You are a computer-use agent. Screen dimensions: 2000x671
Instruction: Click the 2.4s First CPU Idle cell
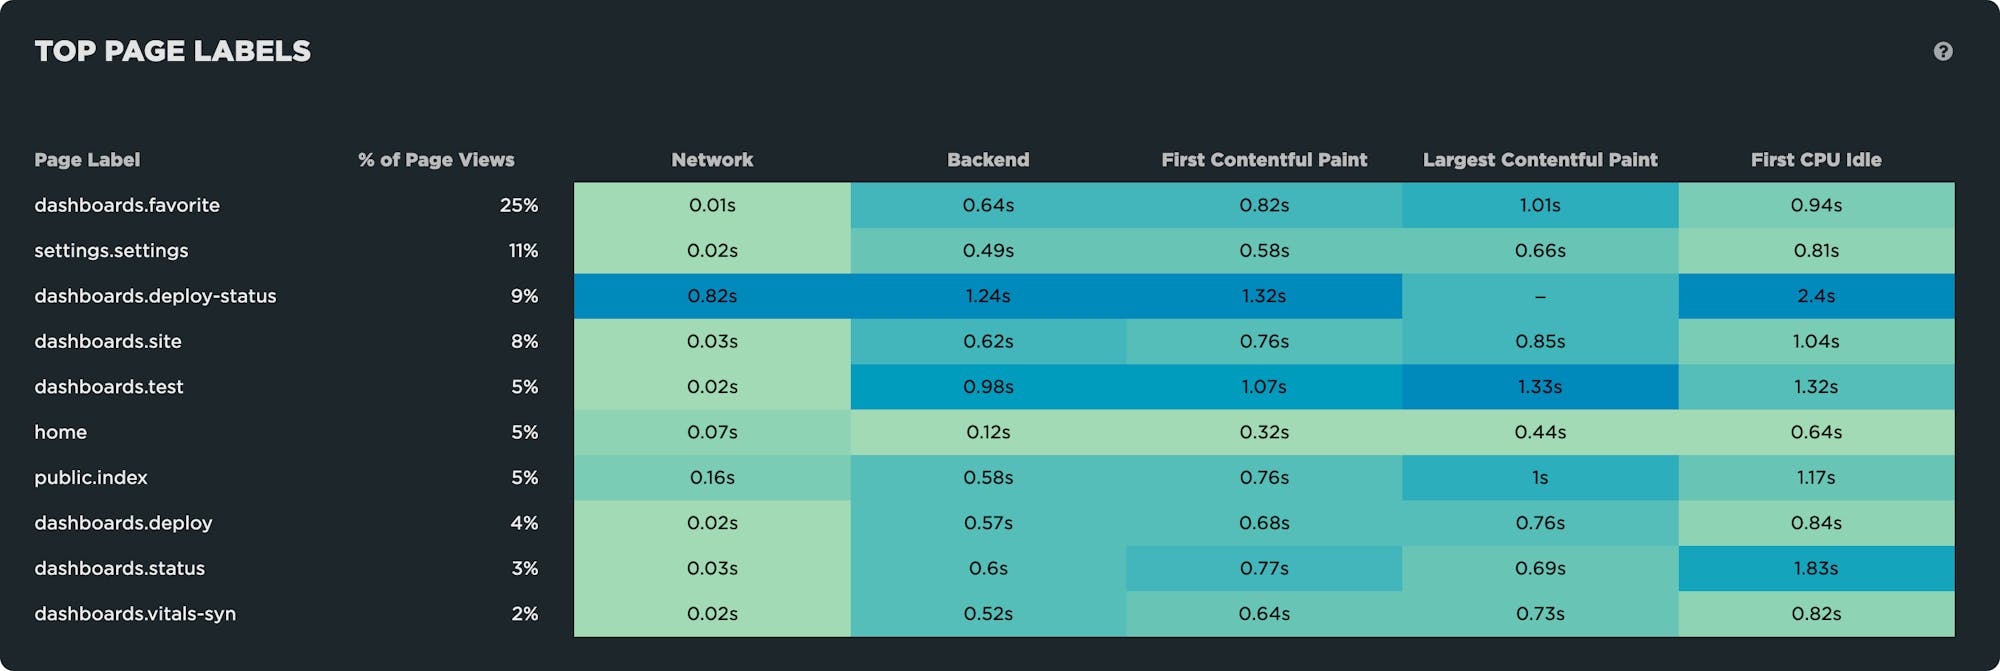(1816, 296)
